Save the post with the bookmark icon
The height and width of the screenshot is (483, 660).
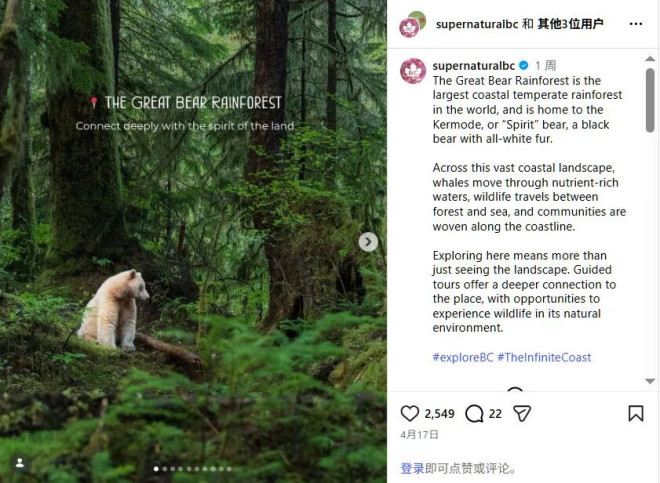(x=636, y=413)
